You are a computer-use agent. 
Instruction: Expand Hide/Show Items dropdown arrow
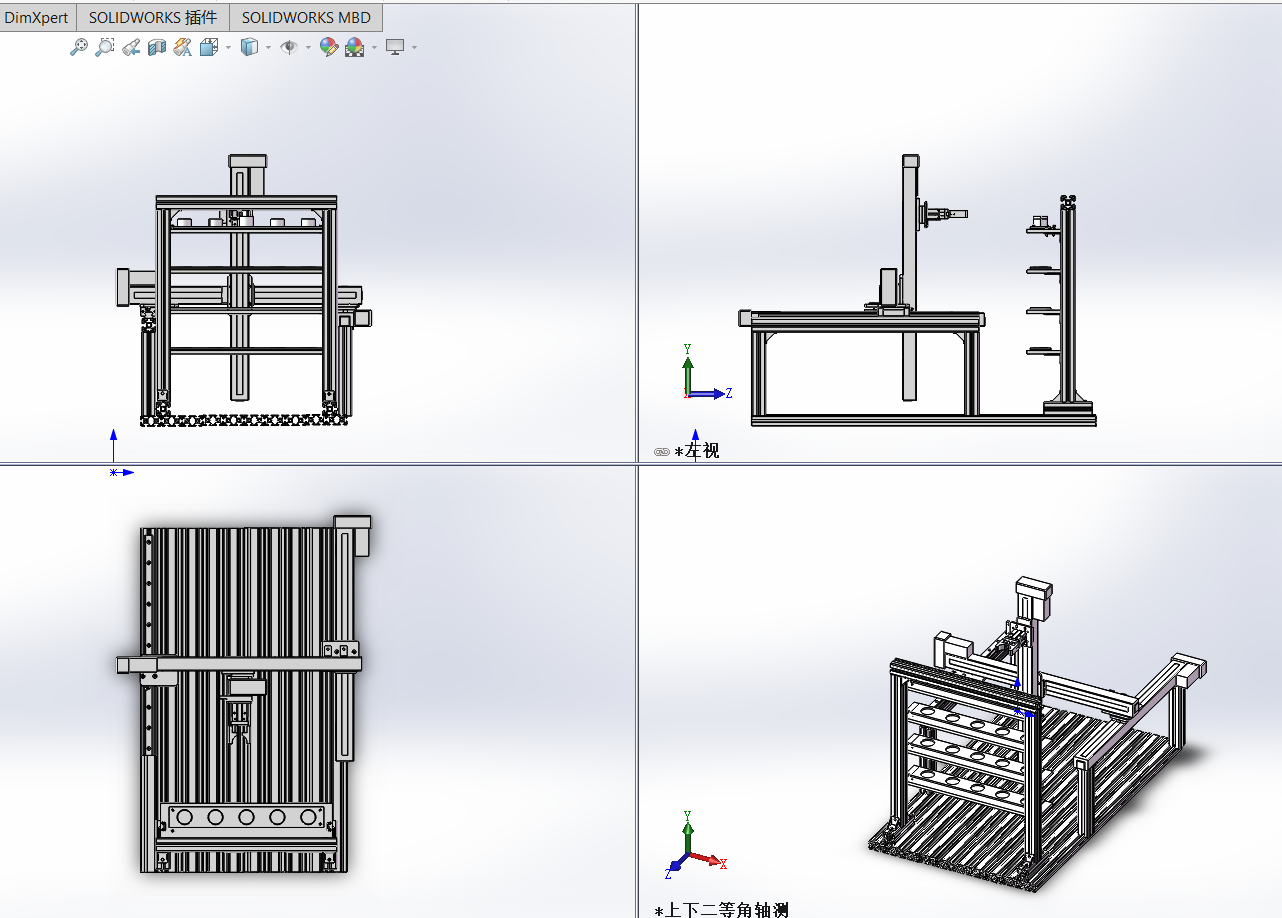coord(308,47)
